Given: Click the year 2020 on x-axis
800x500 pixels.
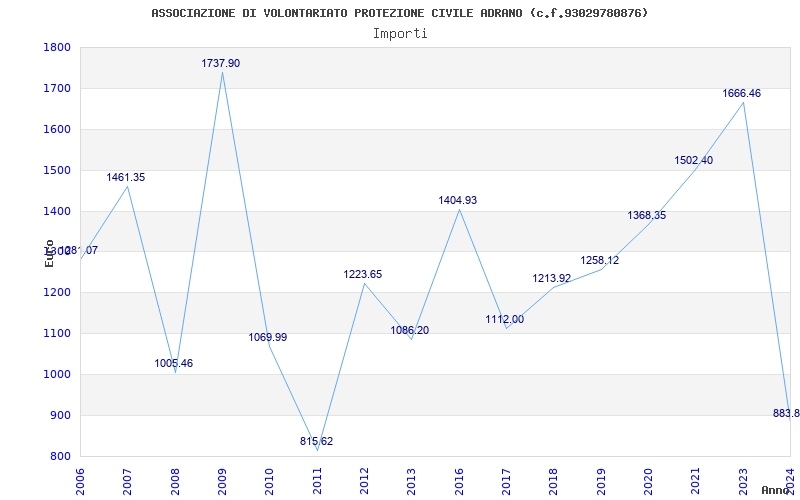Looking at the screenshot, I should tap(648, 480).
